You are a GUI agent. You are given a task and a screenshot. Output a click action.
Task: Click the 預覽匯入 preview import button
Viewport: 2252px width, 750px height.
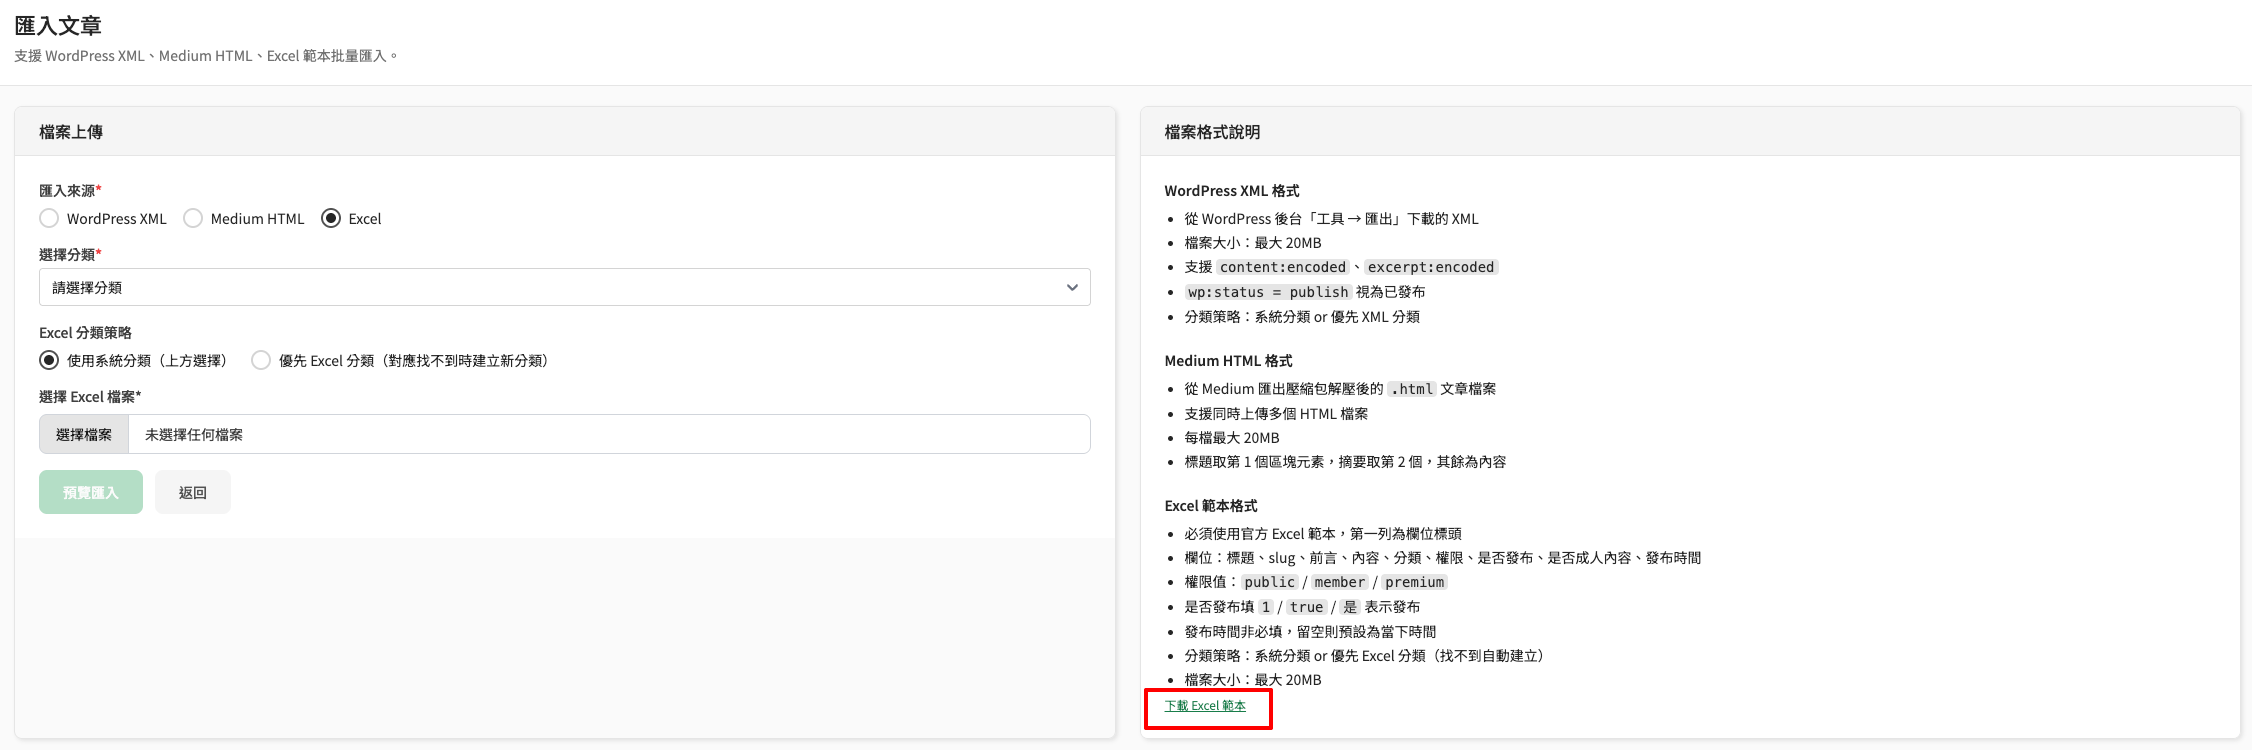pos(91,492)
